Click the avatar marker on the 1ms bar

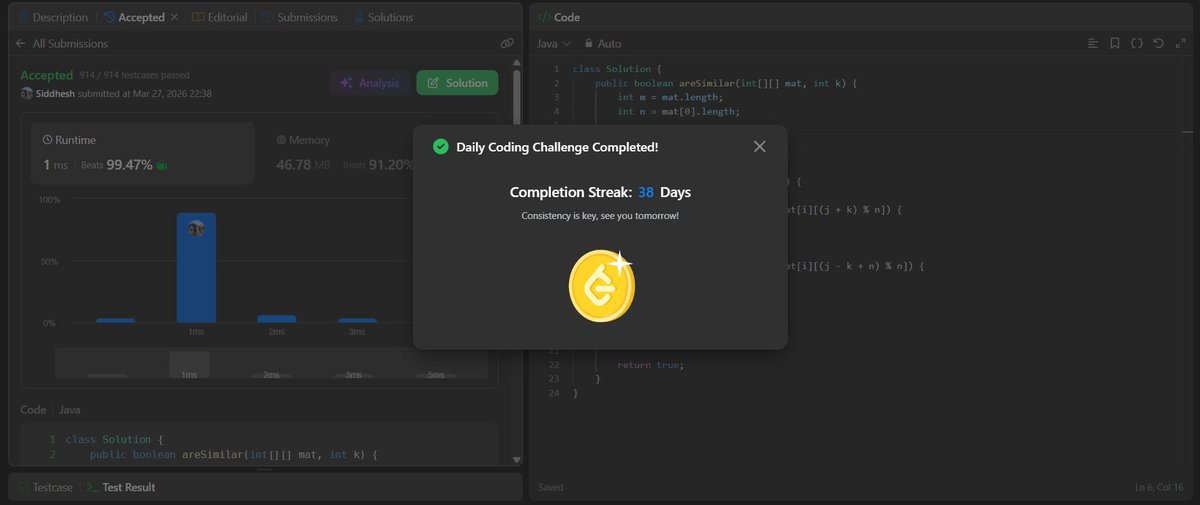tap(196, 228)
